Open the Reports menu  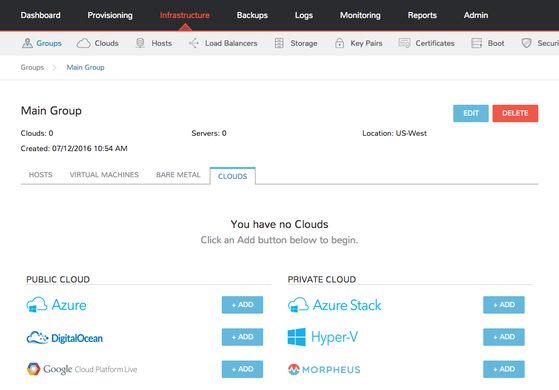coord(422,15)
